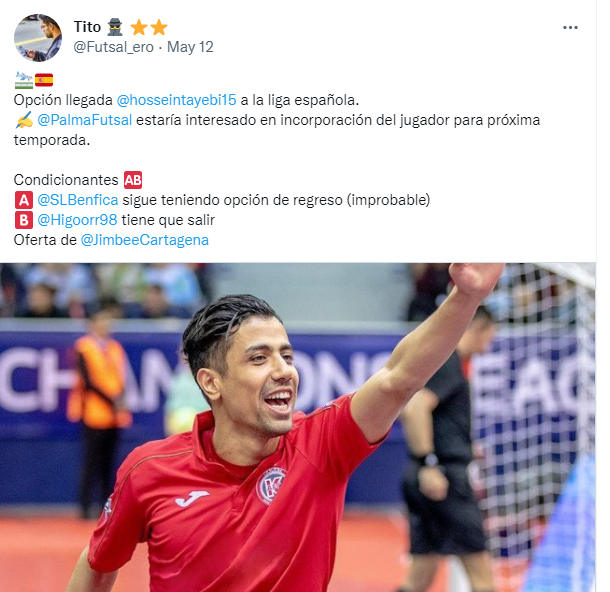Click the writing hand emoji before @PalmaFutsal
The image size is (610, 592).
[x=24, y=120]
